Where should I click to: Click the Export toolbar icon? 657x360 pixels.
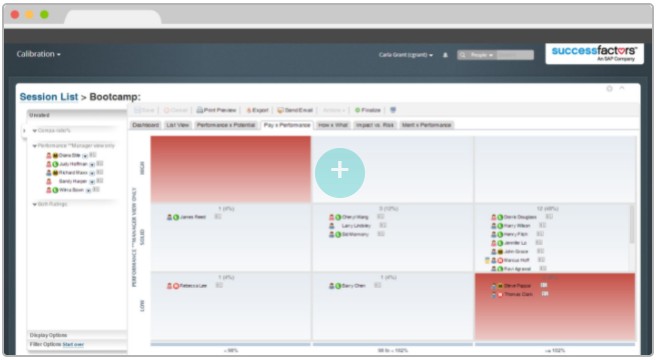pos(248,110)
